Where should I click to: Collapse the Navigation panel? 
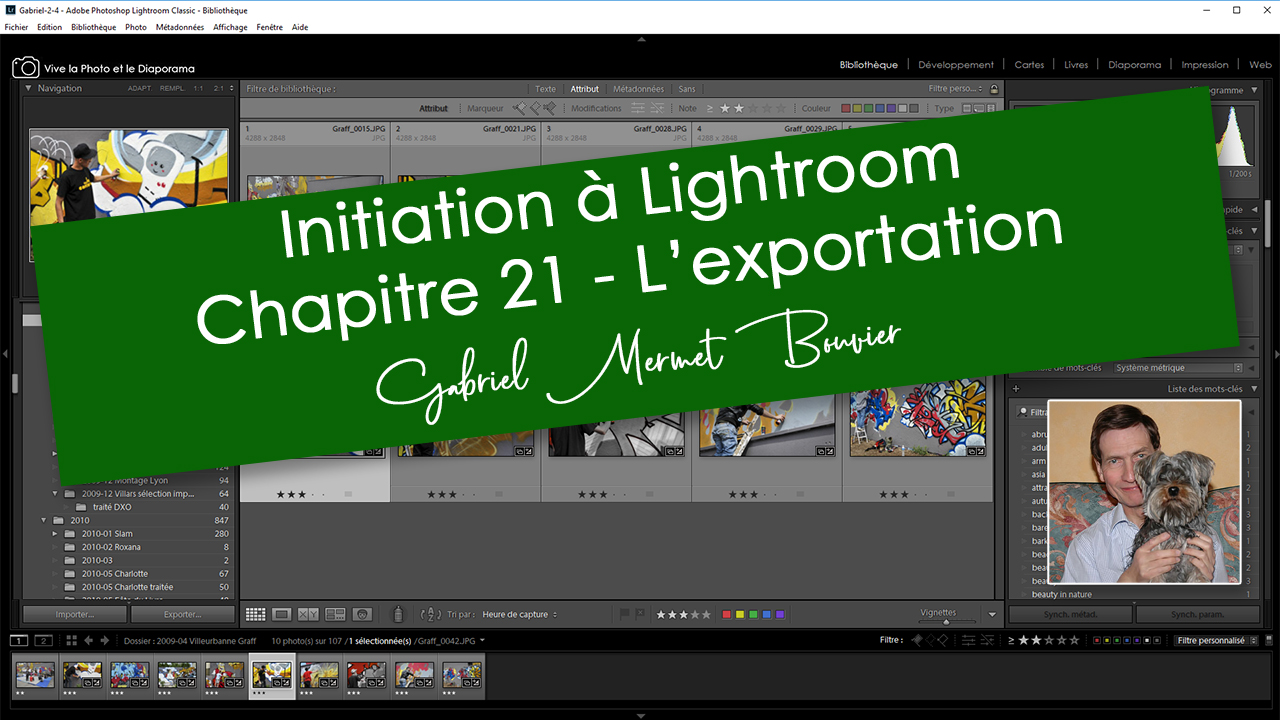[28, 88]
